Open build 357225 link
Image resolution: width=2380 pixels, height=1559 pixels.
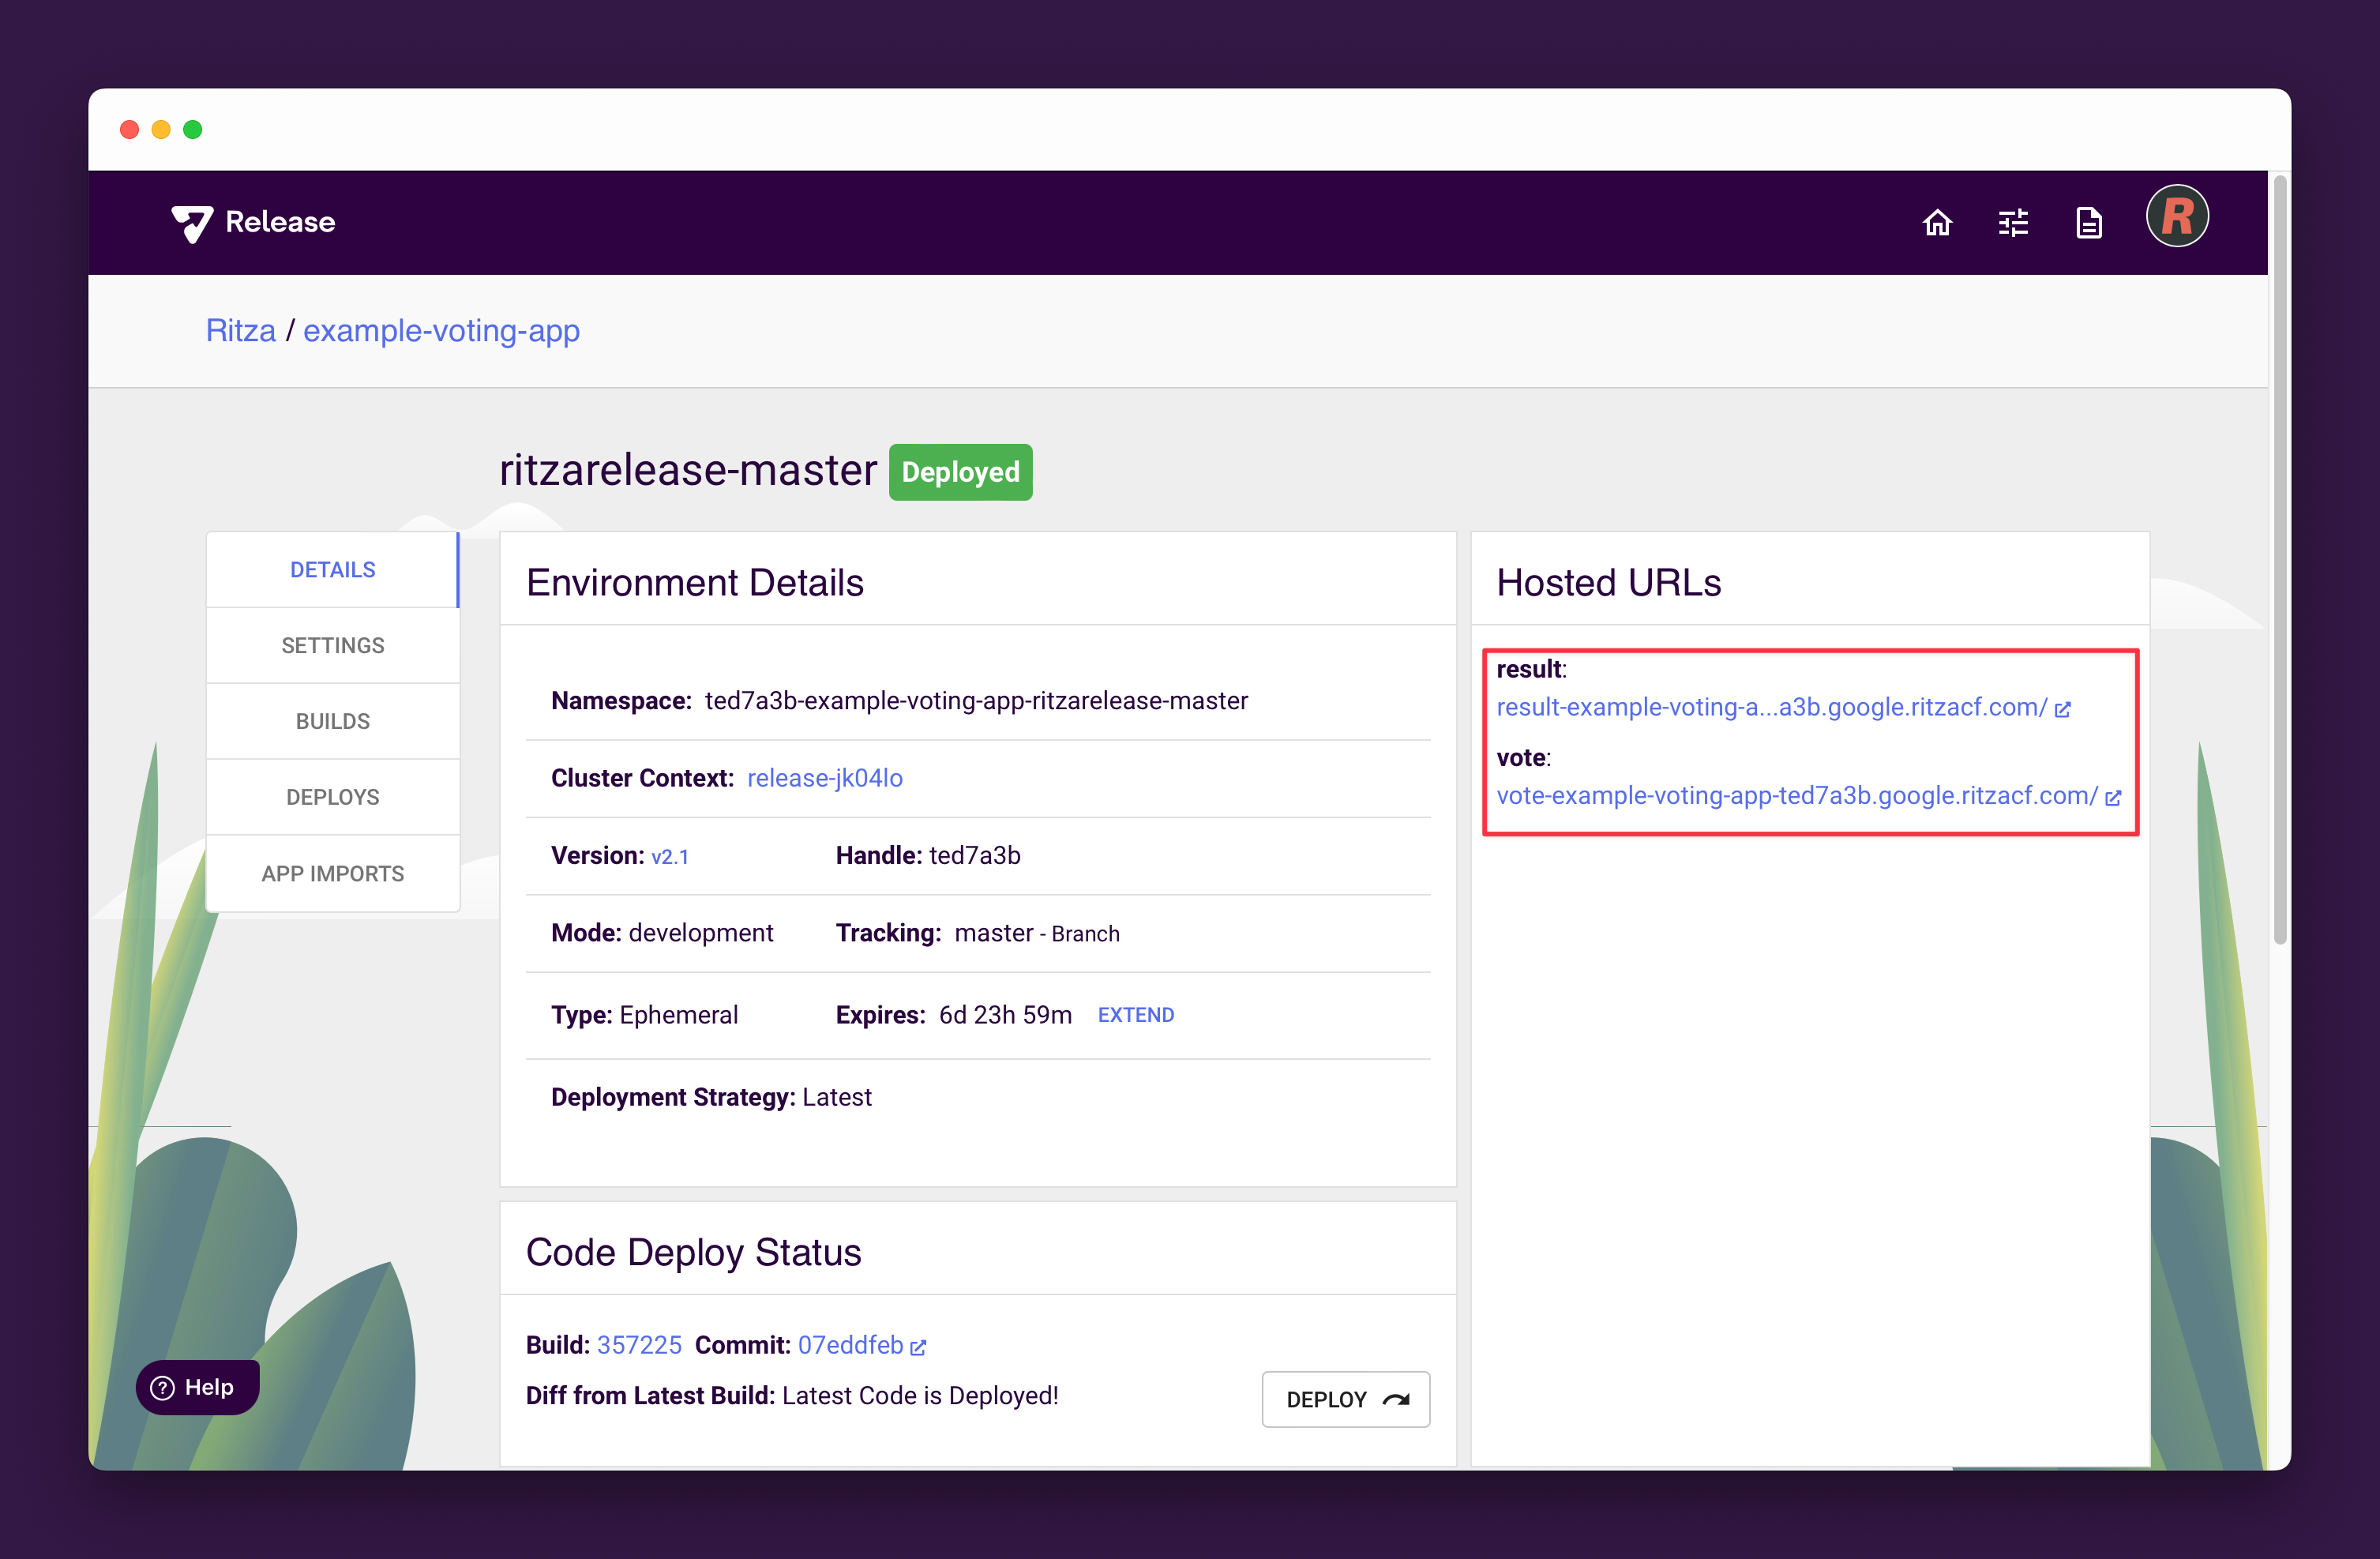pyautogui.click(x=638, y=1345)
